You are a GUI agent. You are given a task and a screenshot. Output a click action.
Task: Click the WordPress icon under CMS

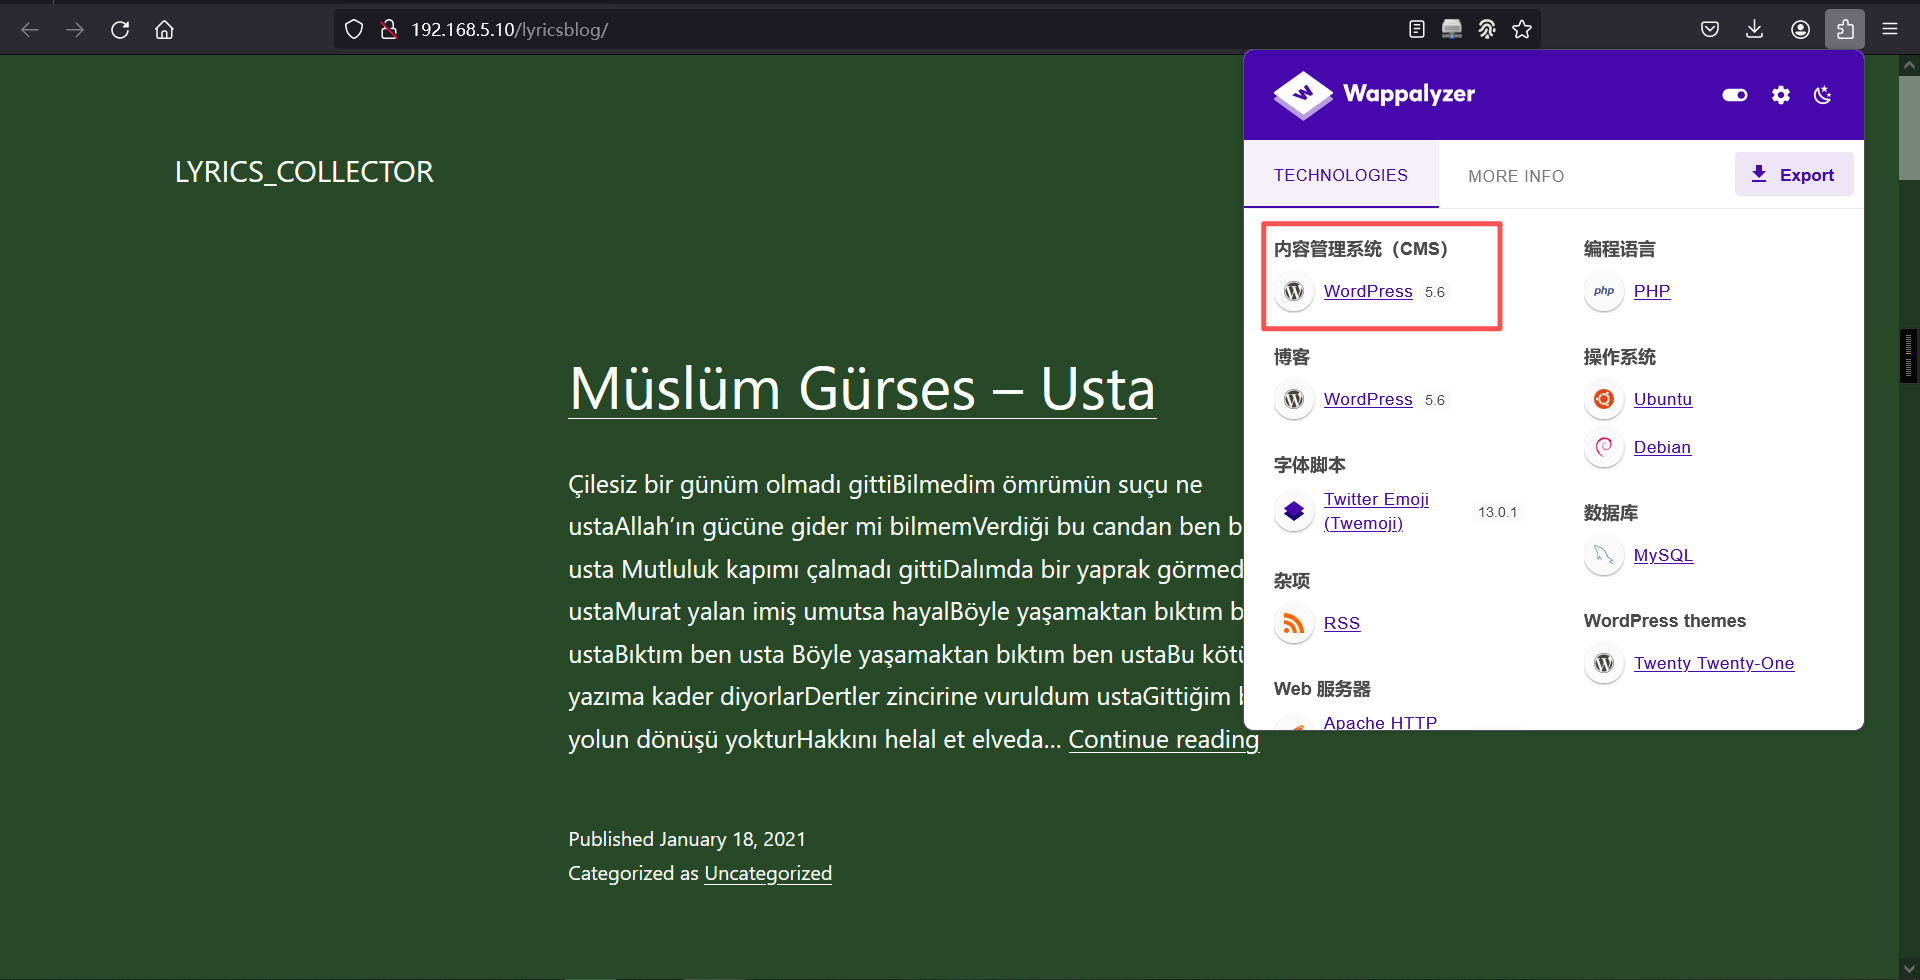pyautogui.click(x=1294, y=291)
